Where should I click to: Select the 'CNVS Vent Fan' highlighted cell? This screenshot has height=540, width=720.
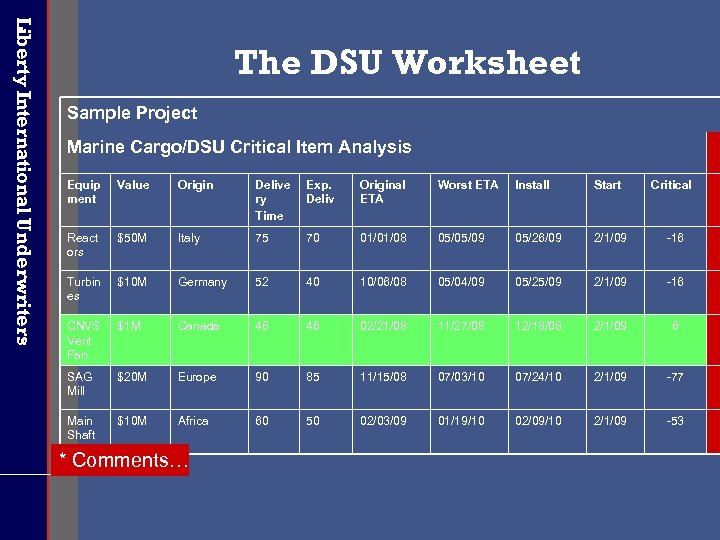point(85,340)
